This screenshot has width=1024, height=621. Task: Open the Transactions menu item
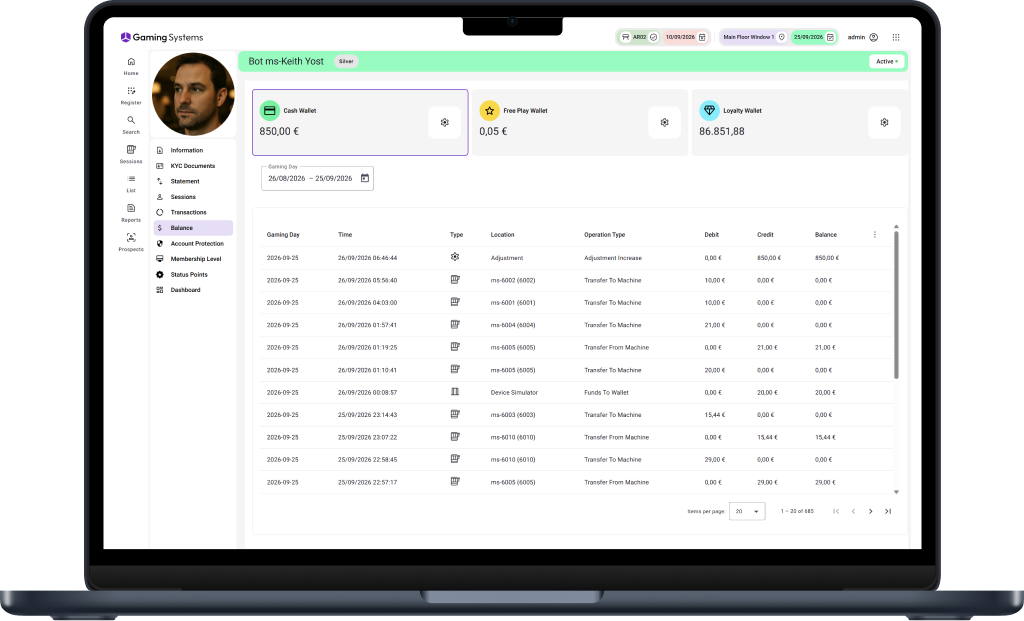coord(193,212)
